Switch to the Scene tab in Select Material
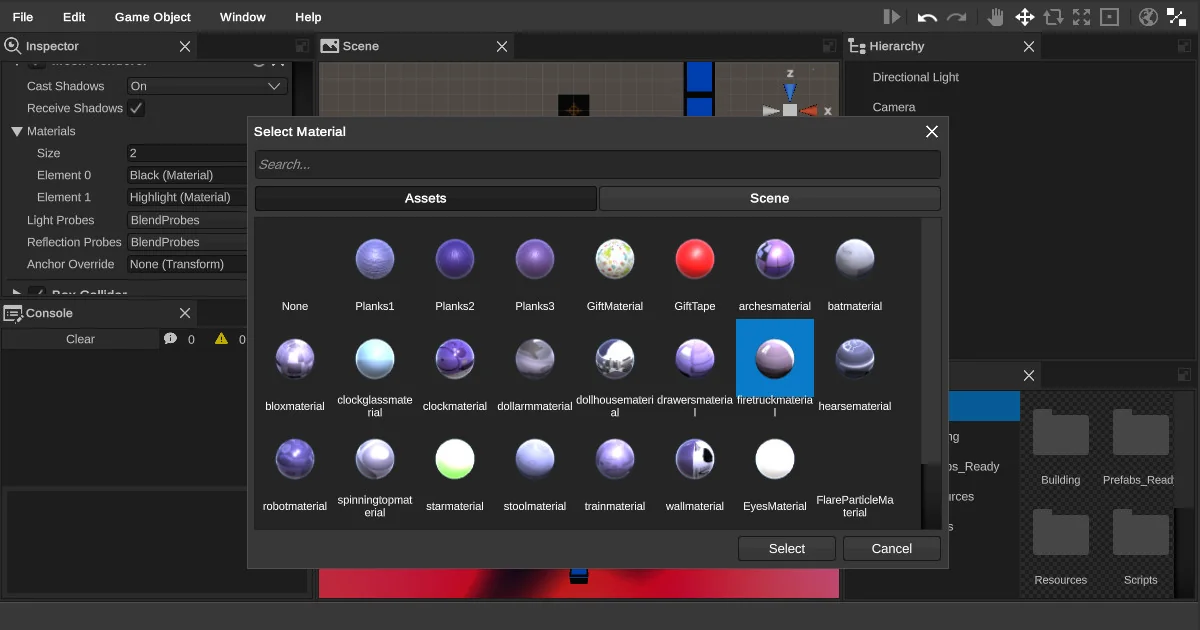This screenshot has height=630, width=1200. click(770, 198)
